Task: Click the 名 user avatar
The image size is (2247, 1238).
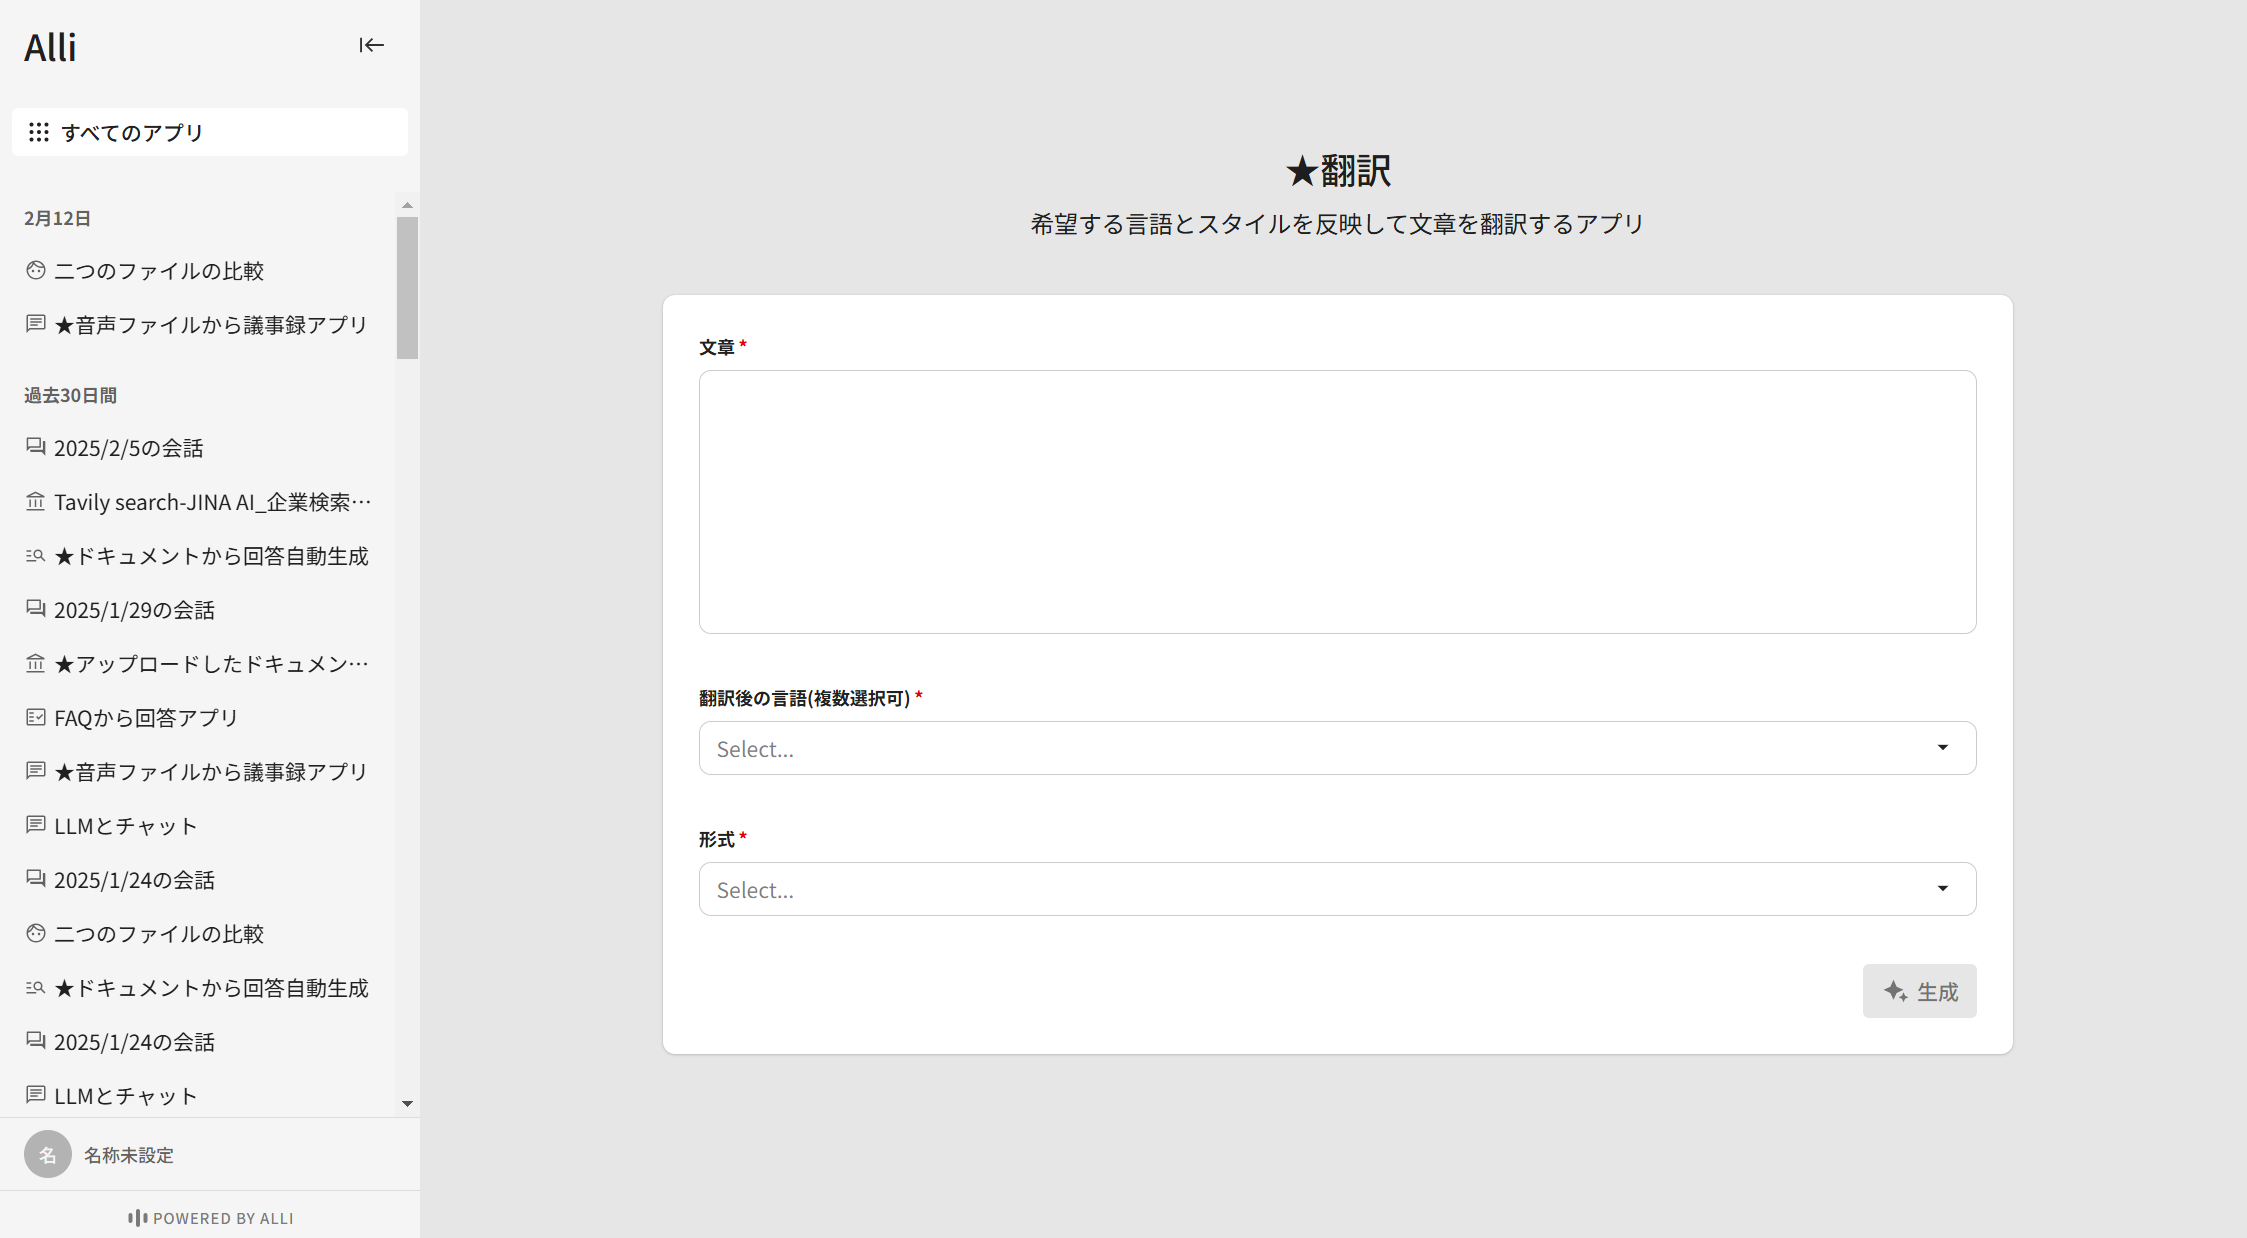Action: pyautogui.click(x=47, y=1154)
